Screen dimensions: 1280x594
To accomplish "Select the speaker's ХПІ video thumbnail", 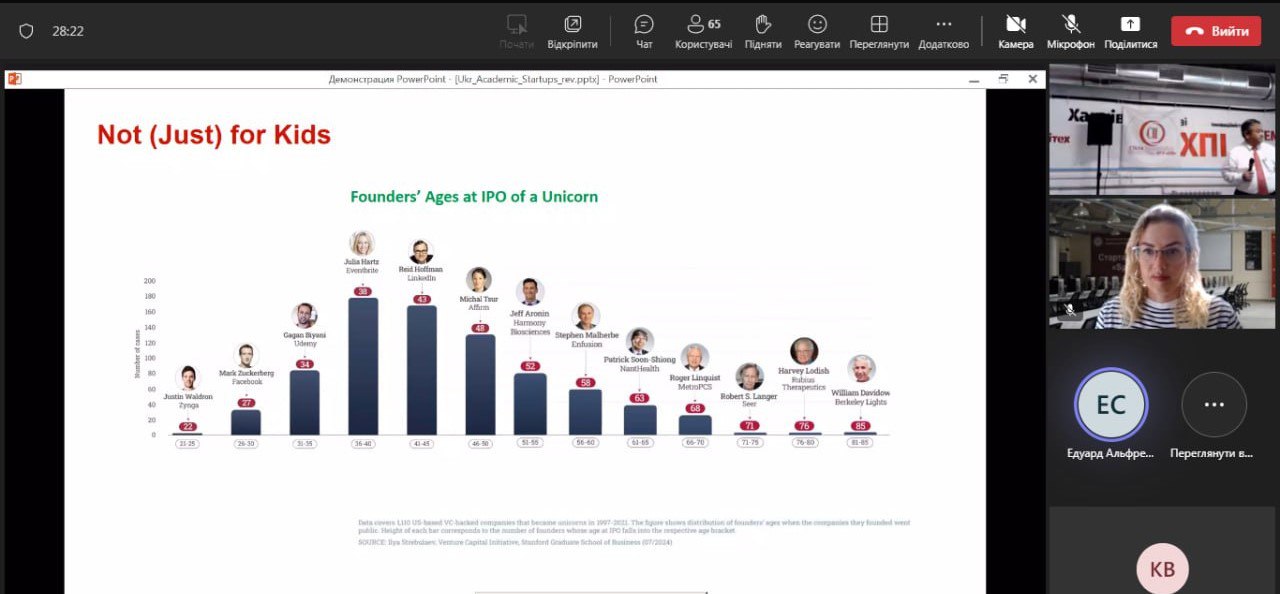I will (1161, 130).
